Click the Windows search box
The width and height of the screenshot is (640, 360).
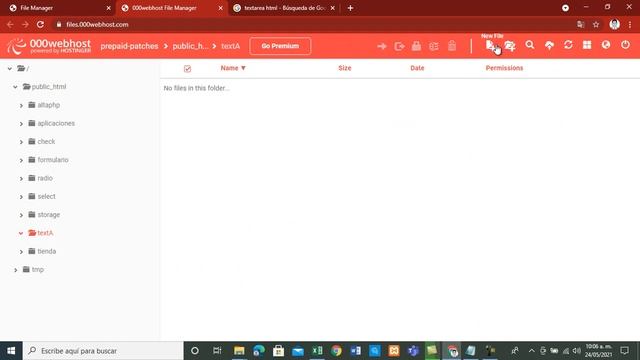(103, 351)
